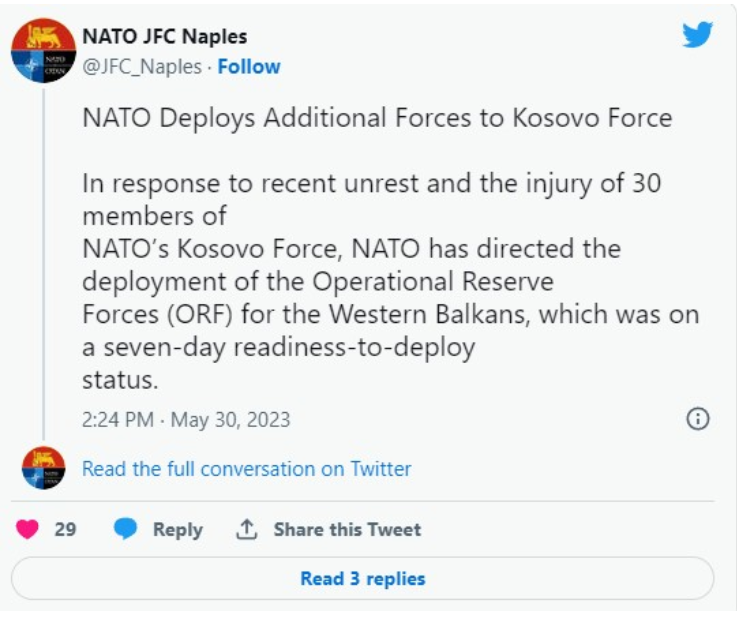Click the reply speech bubble icon

coord(125,529)
